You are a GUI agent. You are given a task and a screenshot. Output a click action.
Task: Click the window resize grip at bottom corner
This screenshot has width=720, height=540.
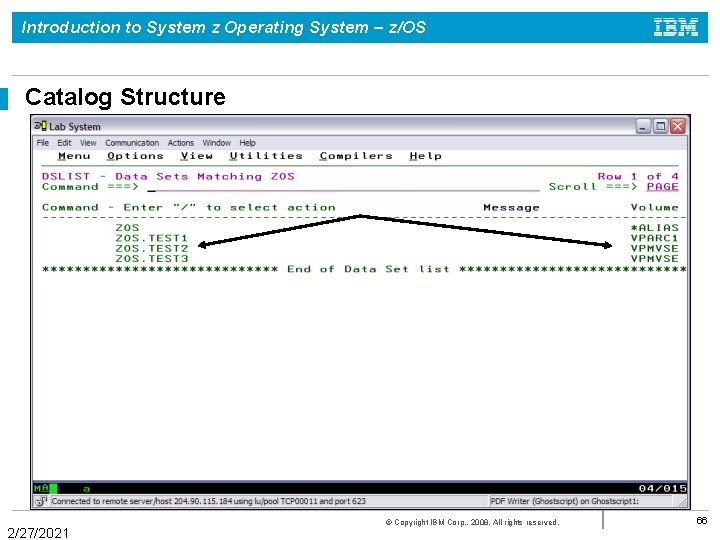(x=683, y=503)
